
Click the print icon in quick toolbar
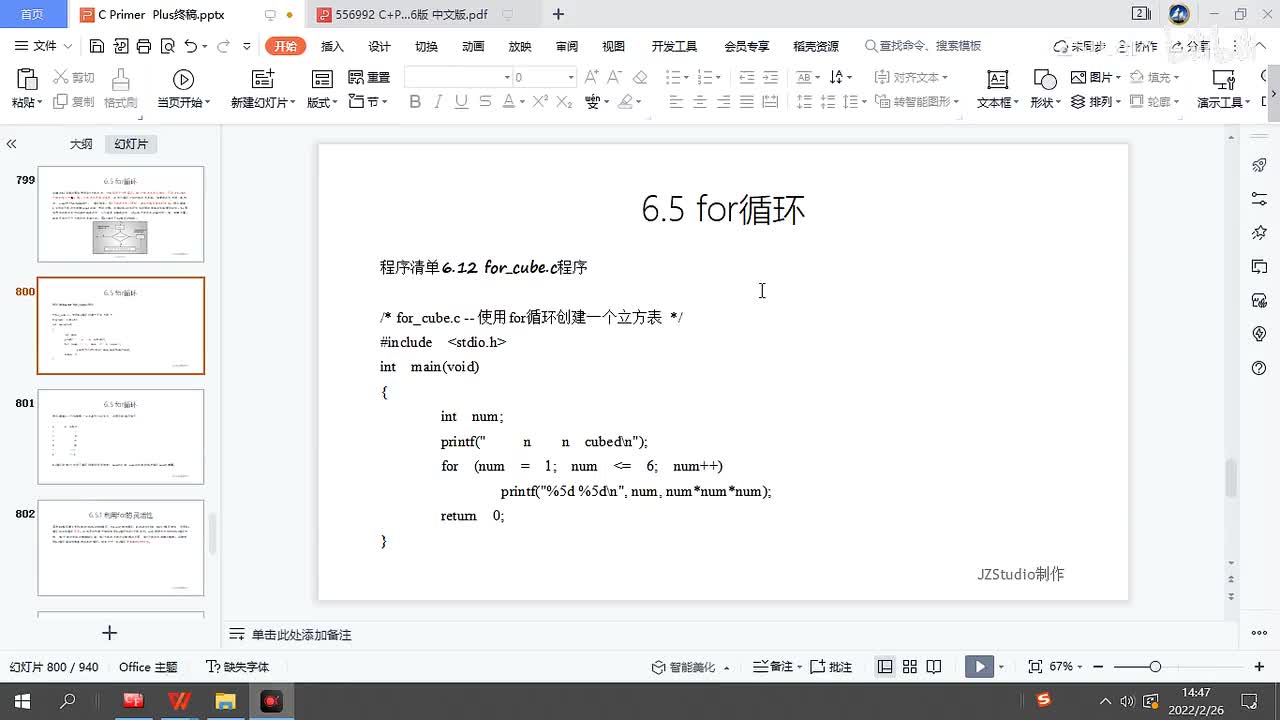pyautogui.click(x=143, y=46)
